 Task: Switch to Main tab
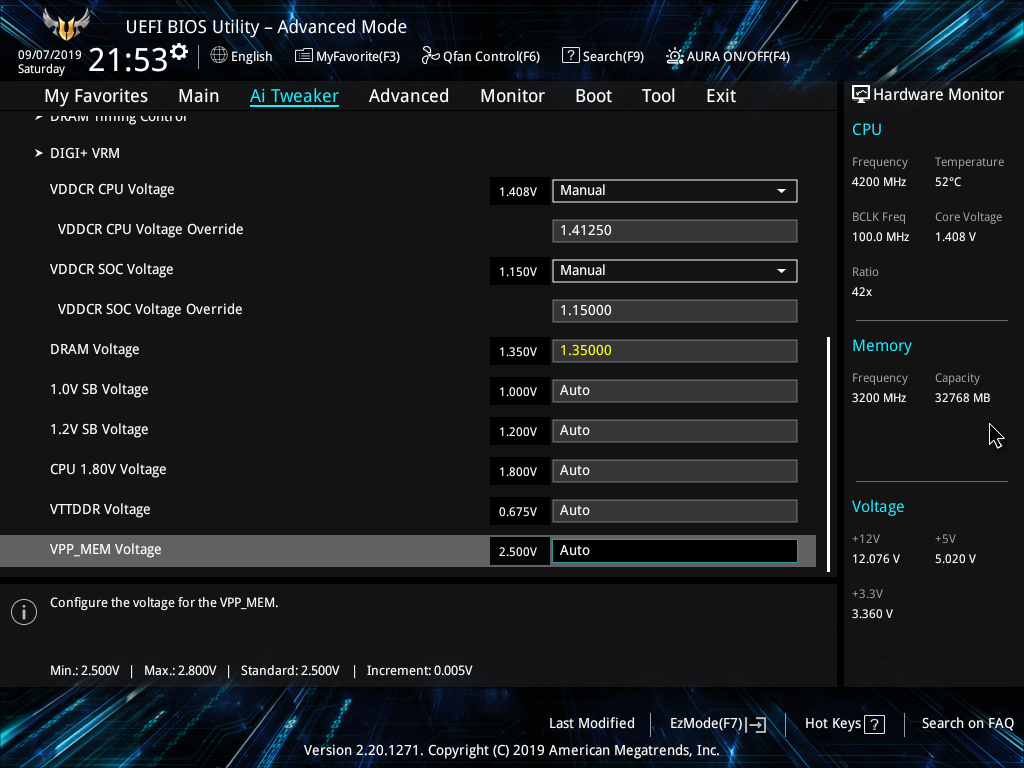click(199, 96)
